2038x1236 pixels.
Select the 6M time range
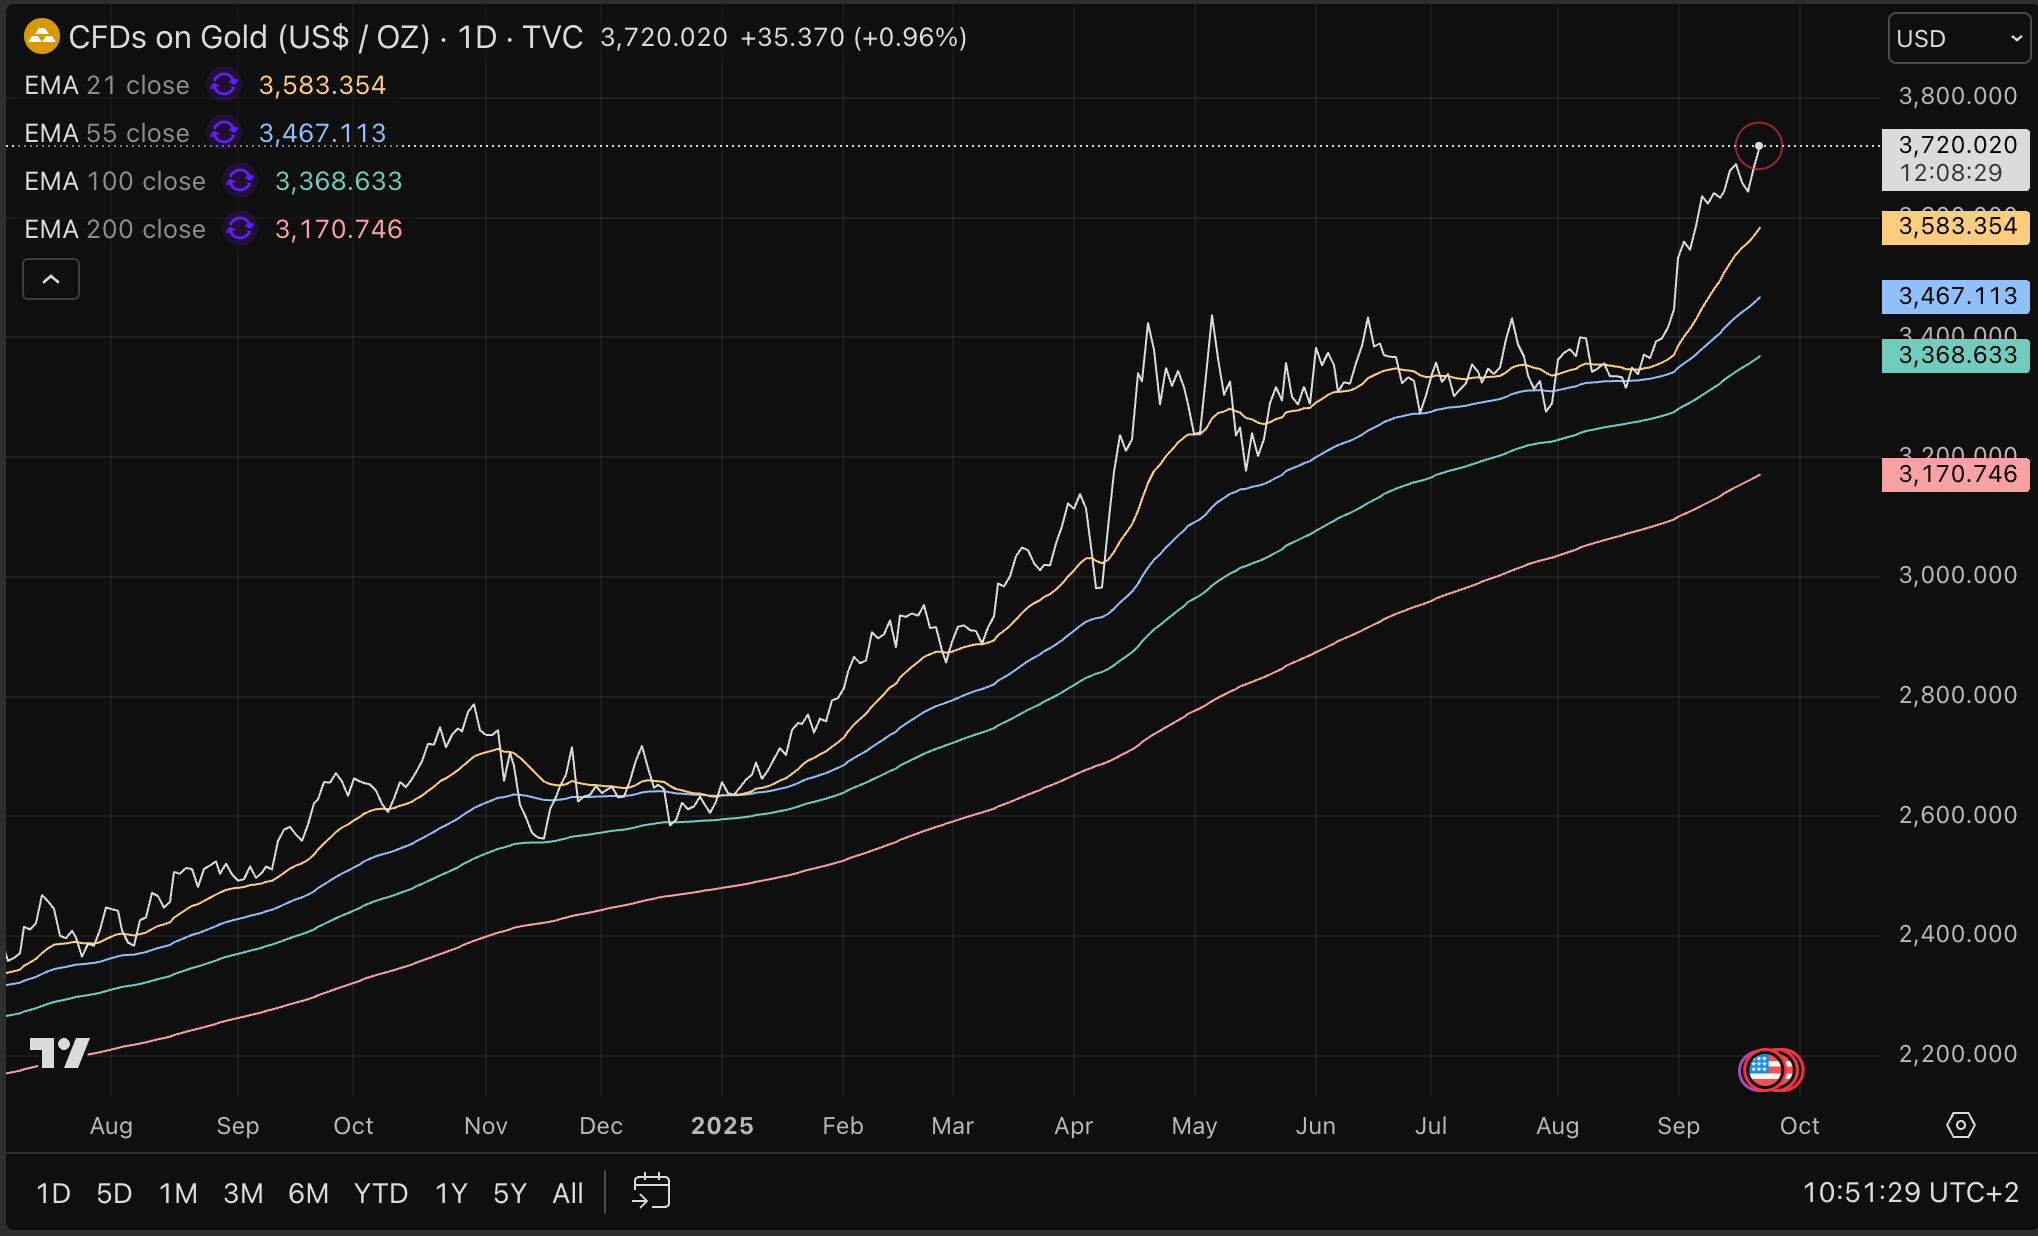[308, 1193]
